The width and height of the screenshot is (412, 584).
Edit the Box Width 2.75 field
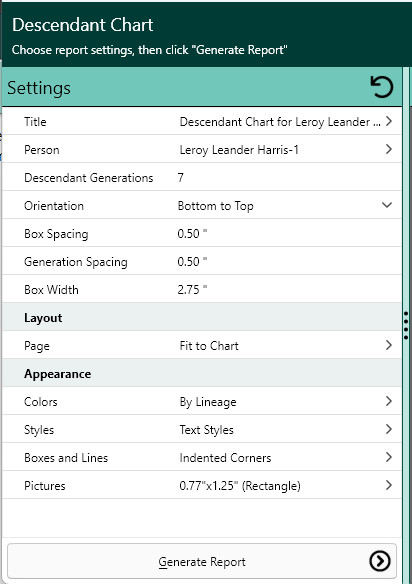click(x=192, y=290)
